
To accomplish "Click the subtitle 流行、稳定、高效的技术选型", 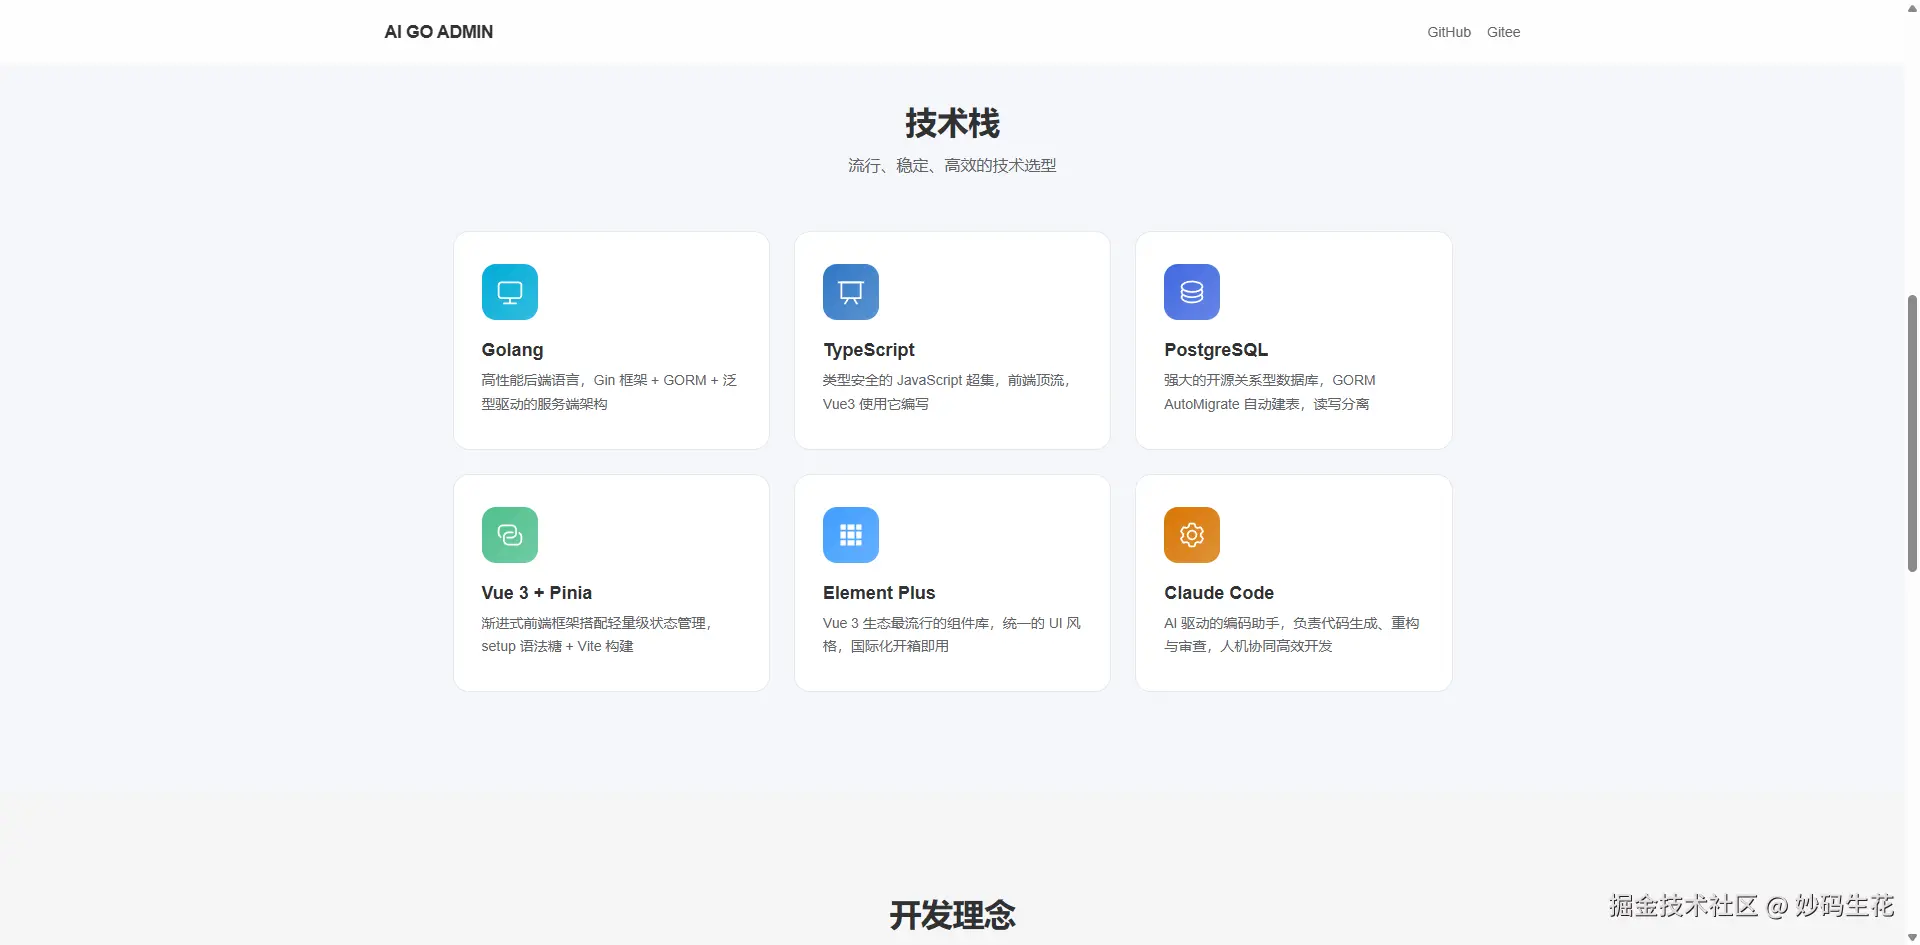I will pos(952,166).
